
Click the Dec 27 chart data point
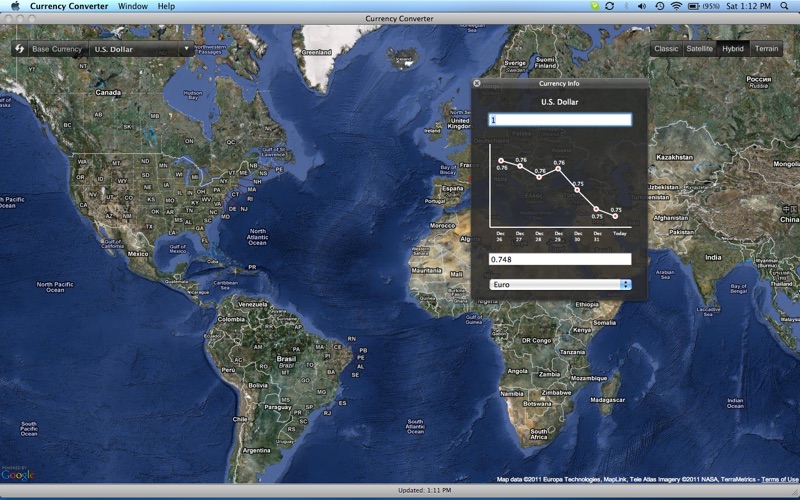(x=520, y=166)
